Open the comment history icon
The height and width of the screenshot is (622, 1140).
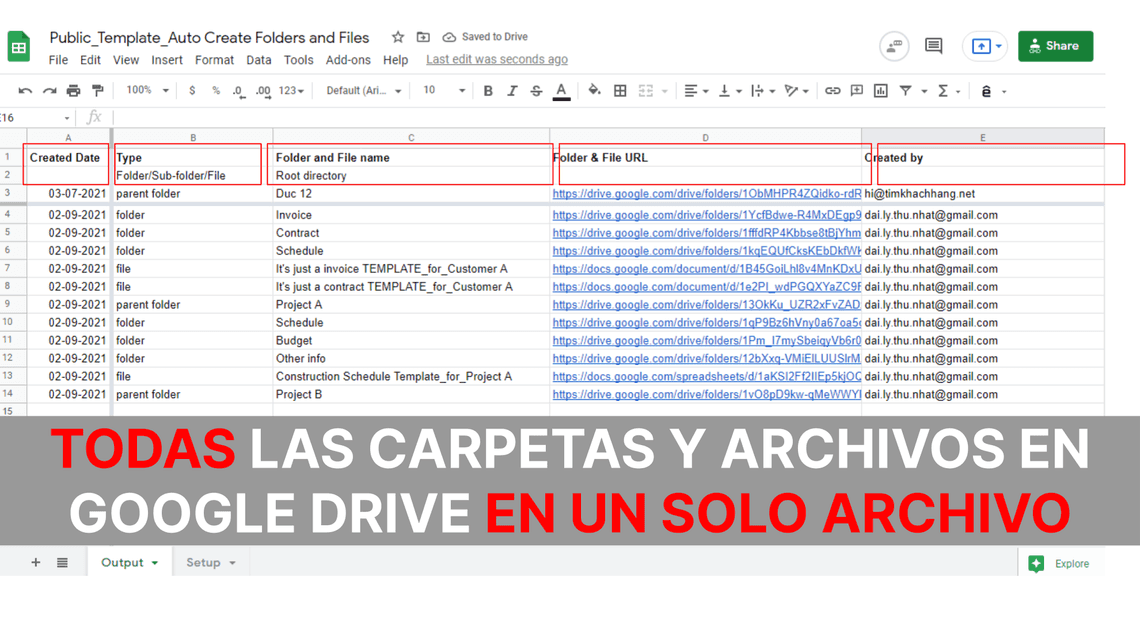tap(933, 46)
